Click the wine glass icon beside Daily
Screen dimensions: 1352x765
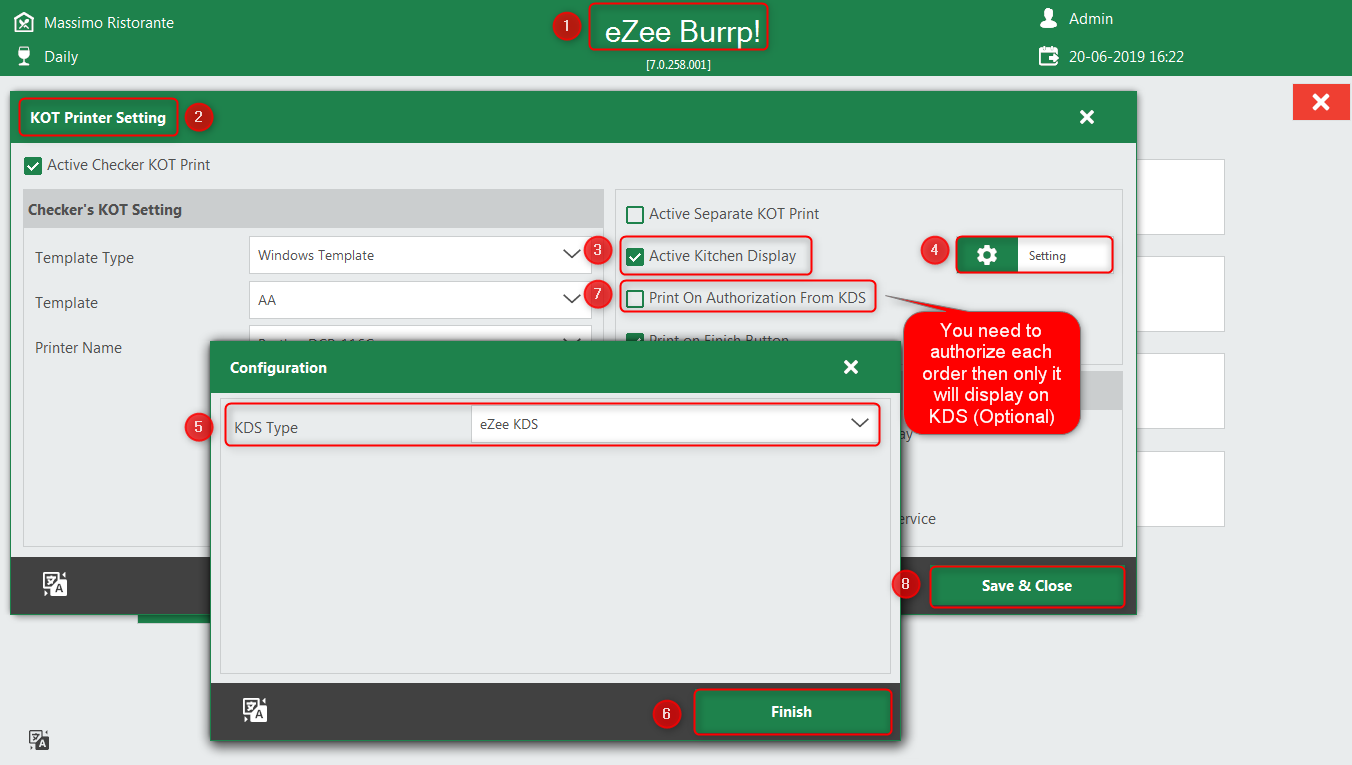point(24,56)
